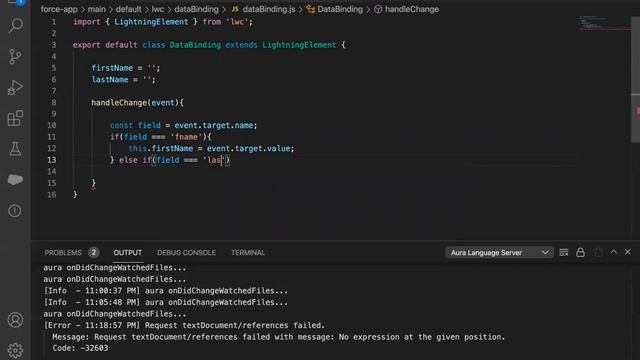Open the Run and Debug view
This screenshot has width=640, height=360.
click(15, 87)
